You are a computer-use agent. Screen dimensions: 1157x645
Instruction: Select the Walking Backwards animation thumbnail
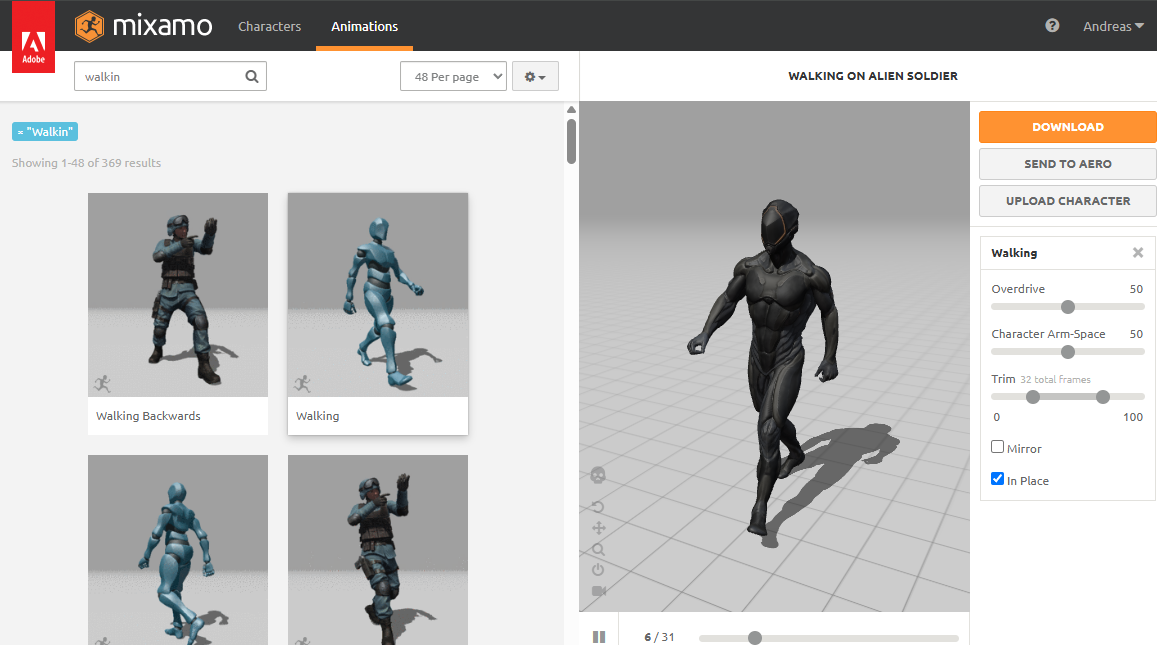[178, 294]
